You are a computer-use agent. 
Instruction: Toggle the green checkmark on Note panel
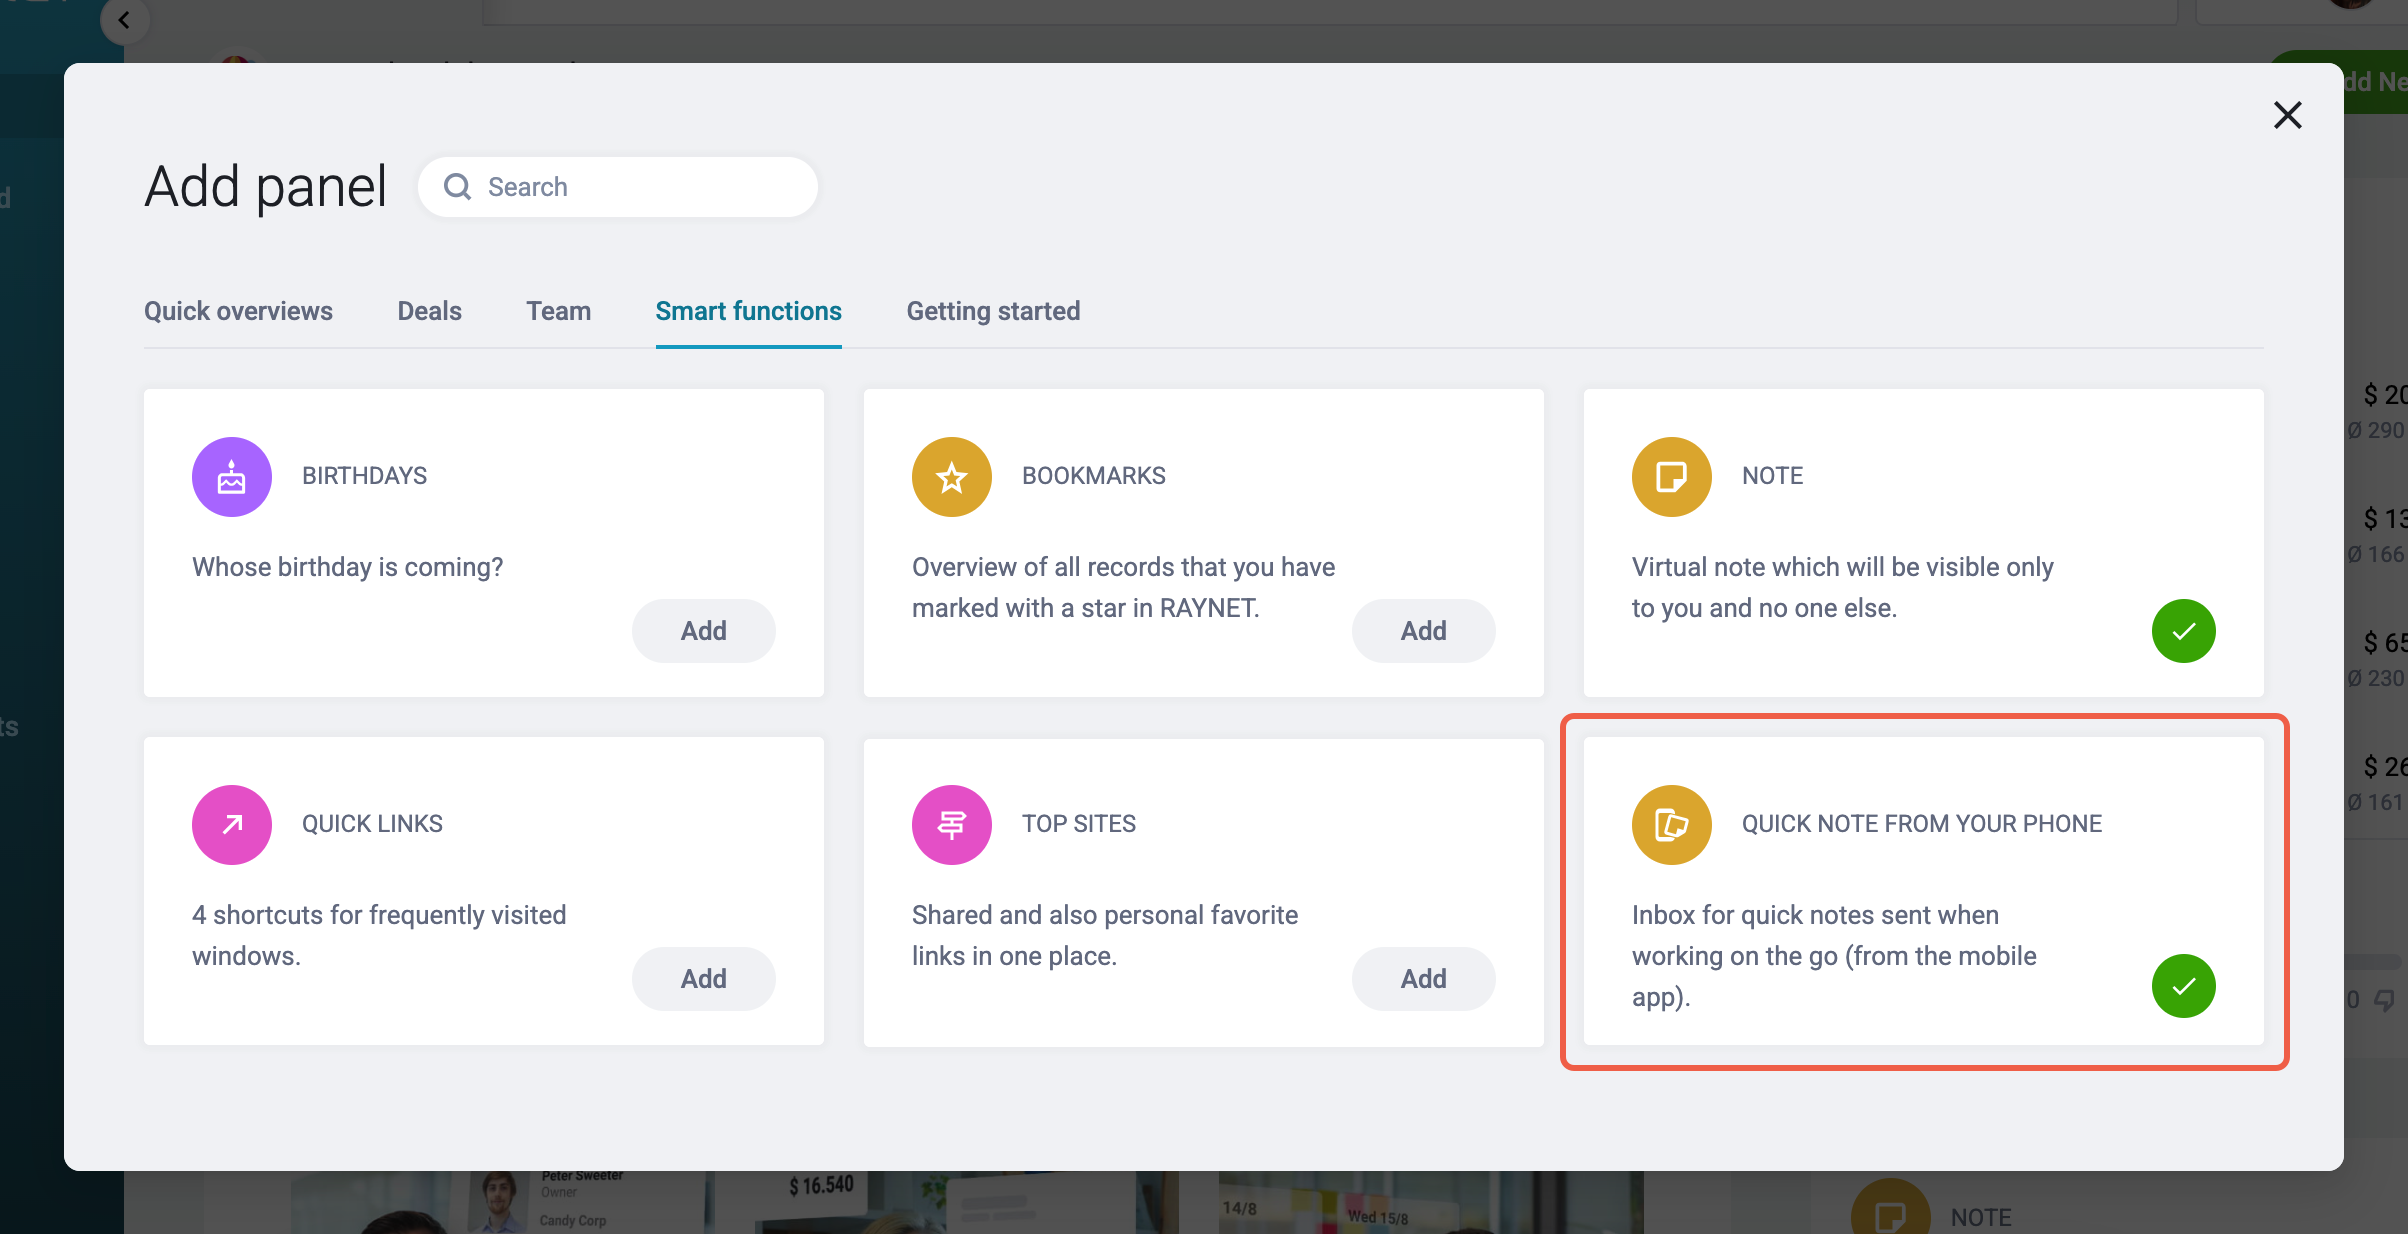(x=2184, y=631)
